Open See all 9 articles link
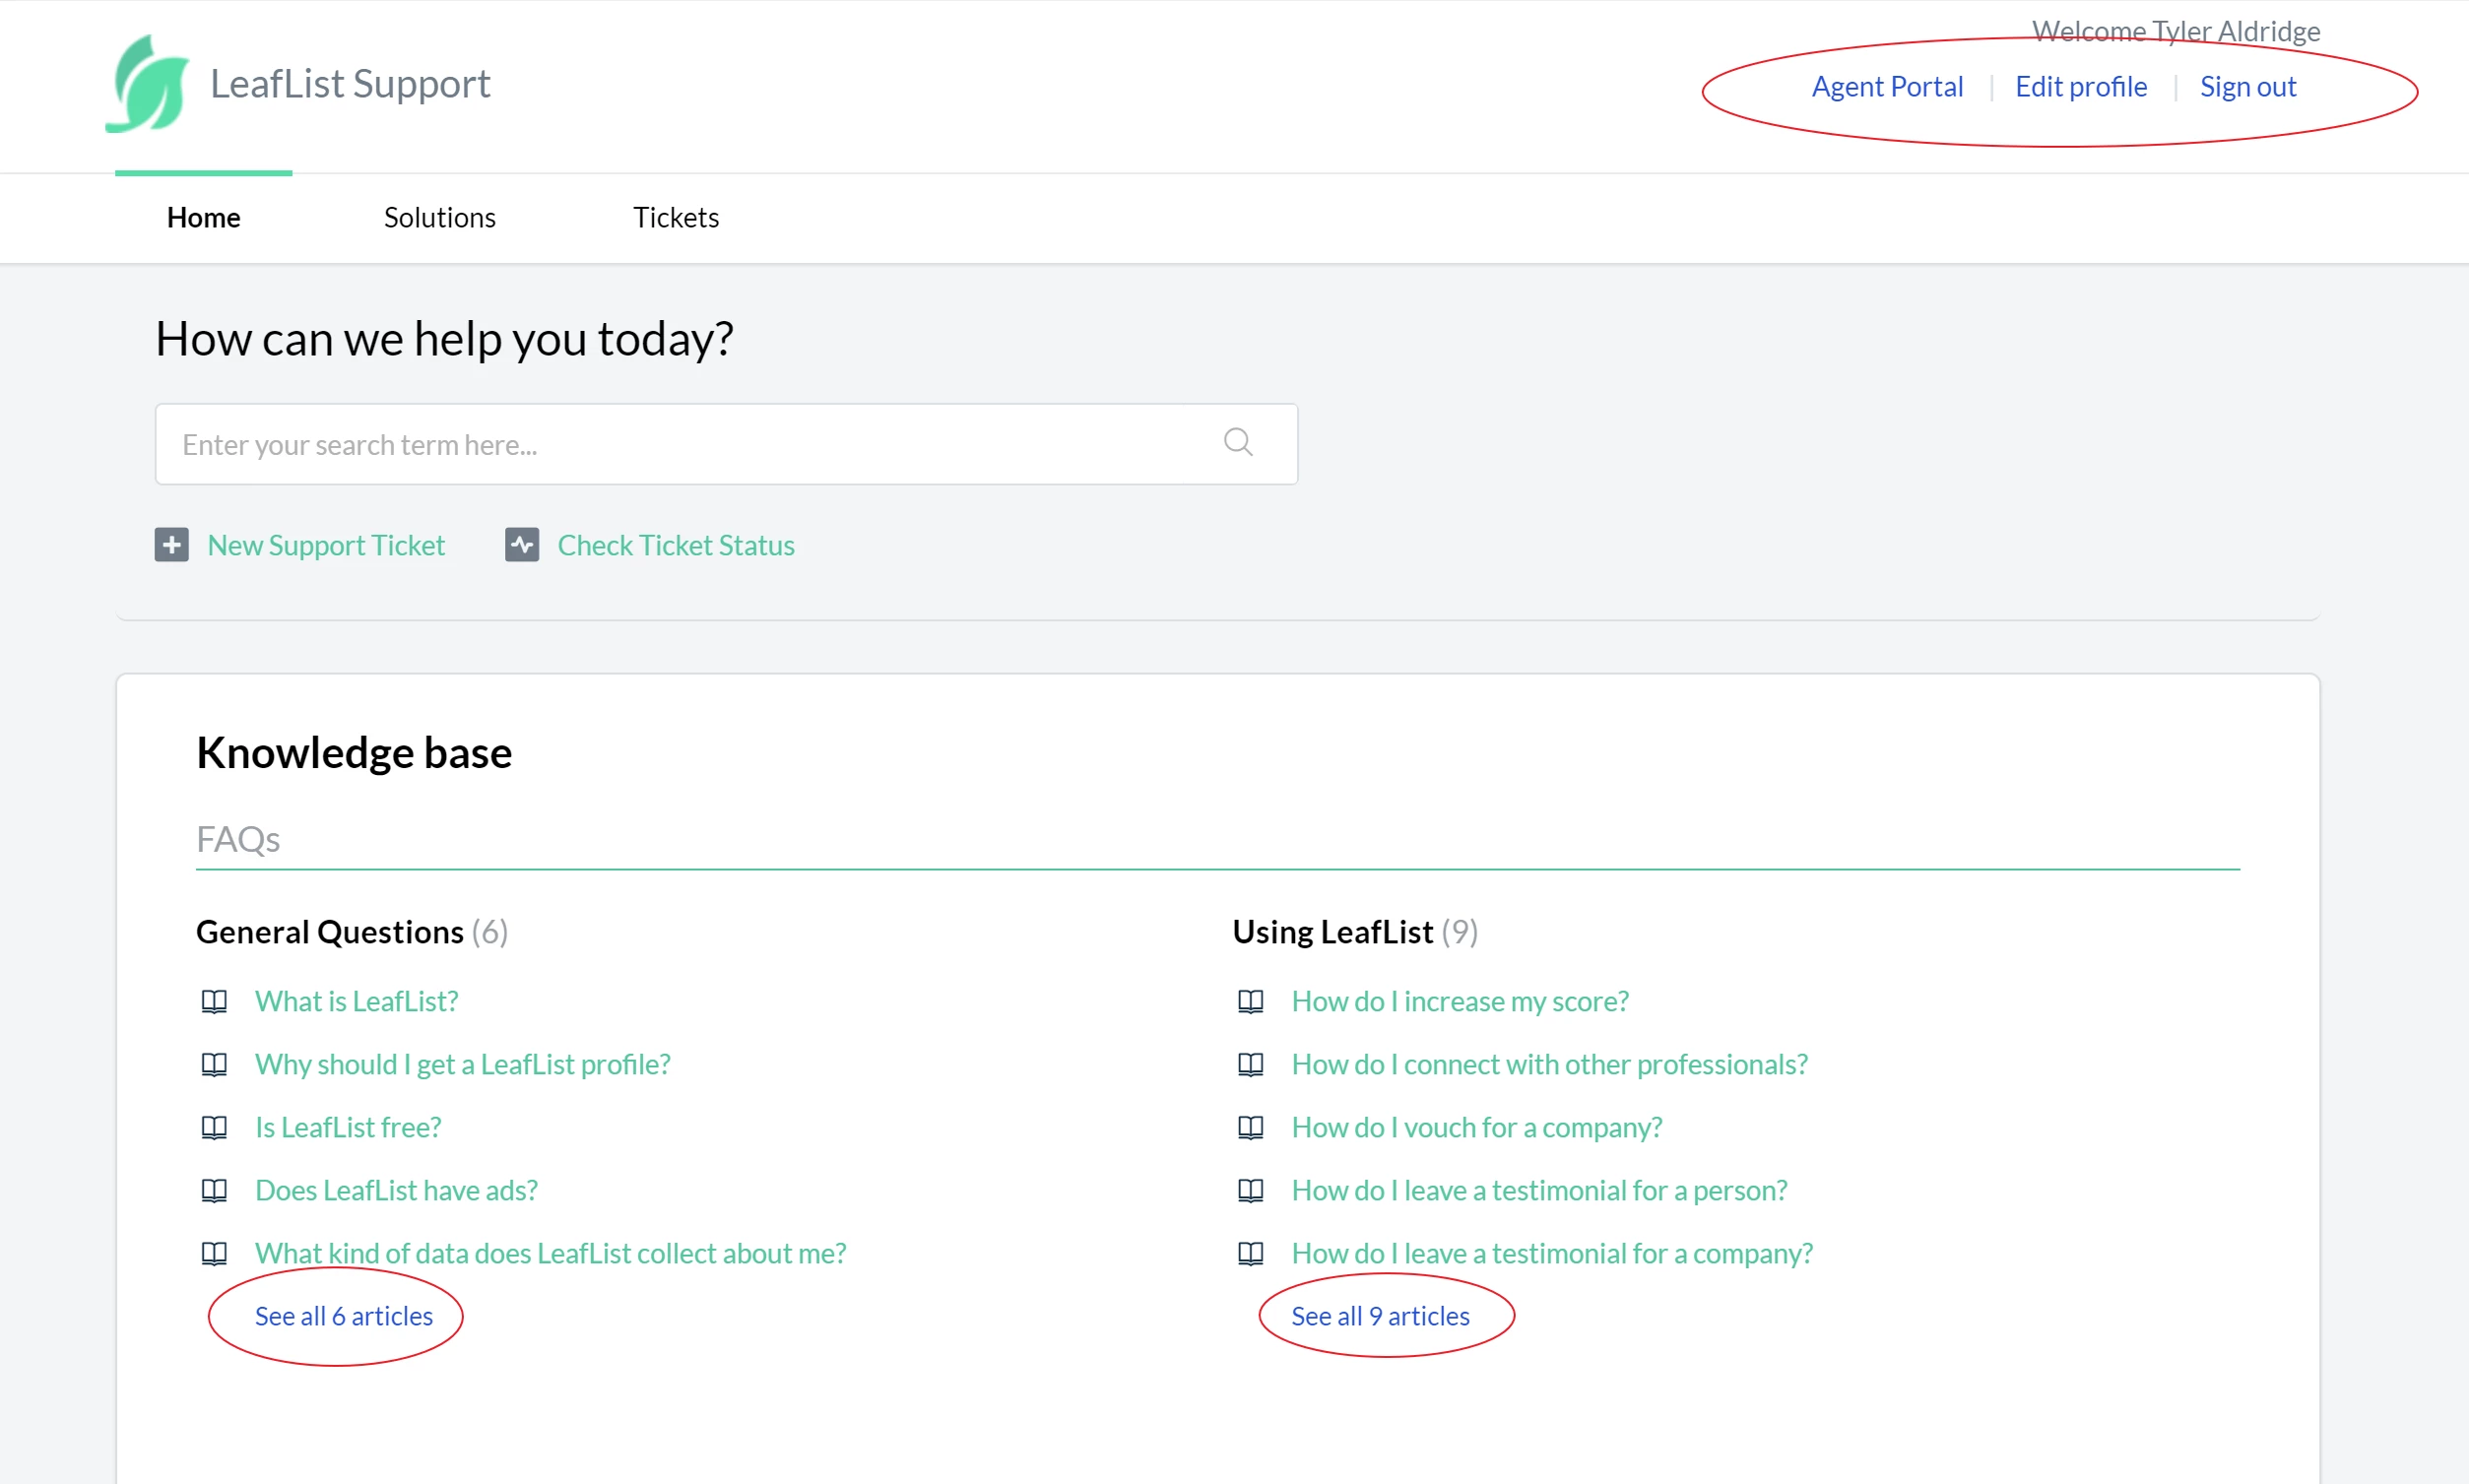 pyautogui.click(x=1381, y=1316)
